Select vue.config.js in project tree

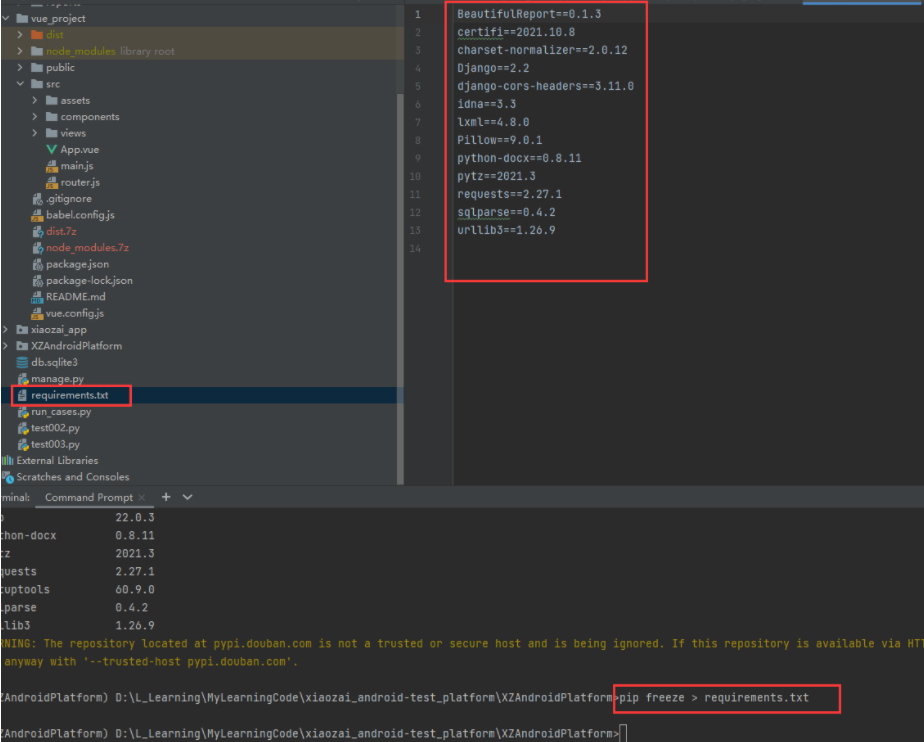point(75,314)
